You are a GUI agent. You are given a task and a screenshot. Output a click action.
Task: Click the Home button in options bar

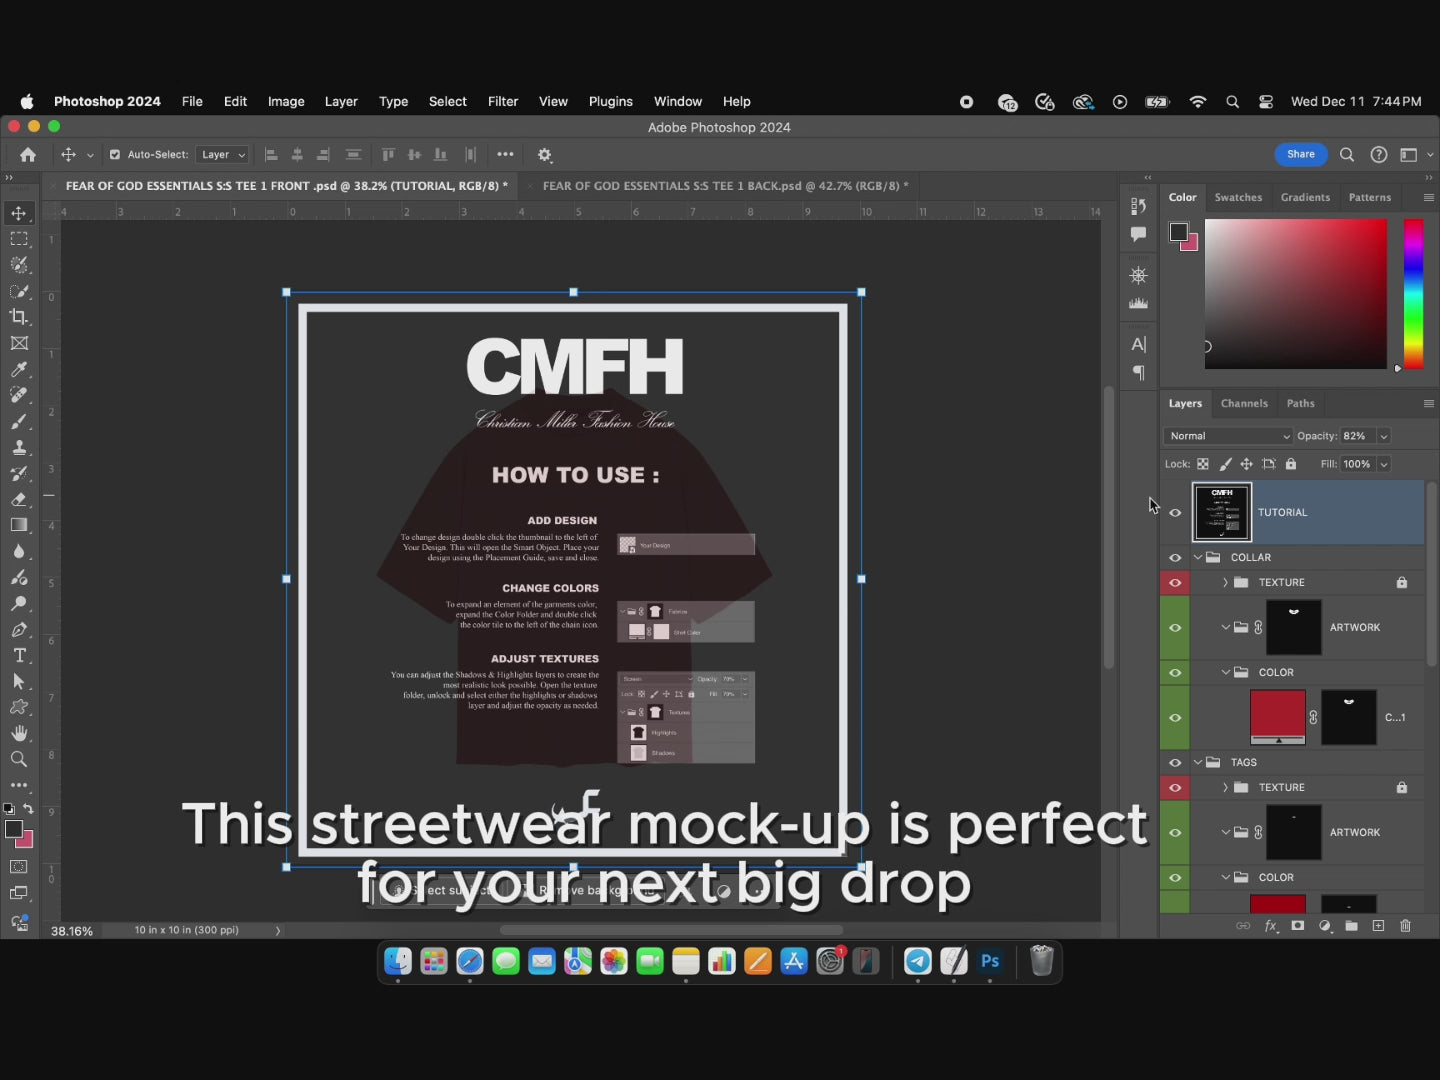28,155
